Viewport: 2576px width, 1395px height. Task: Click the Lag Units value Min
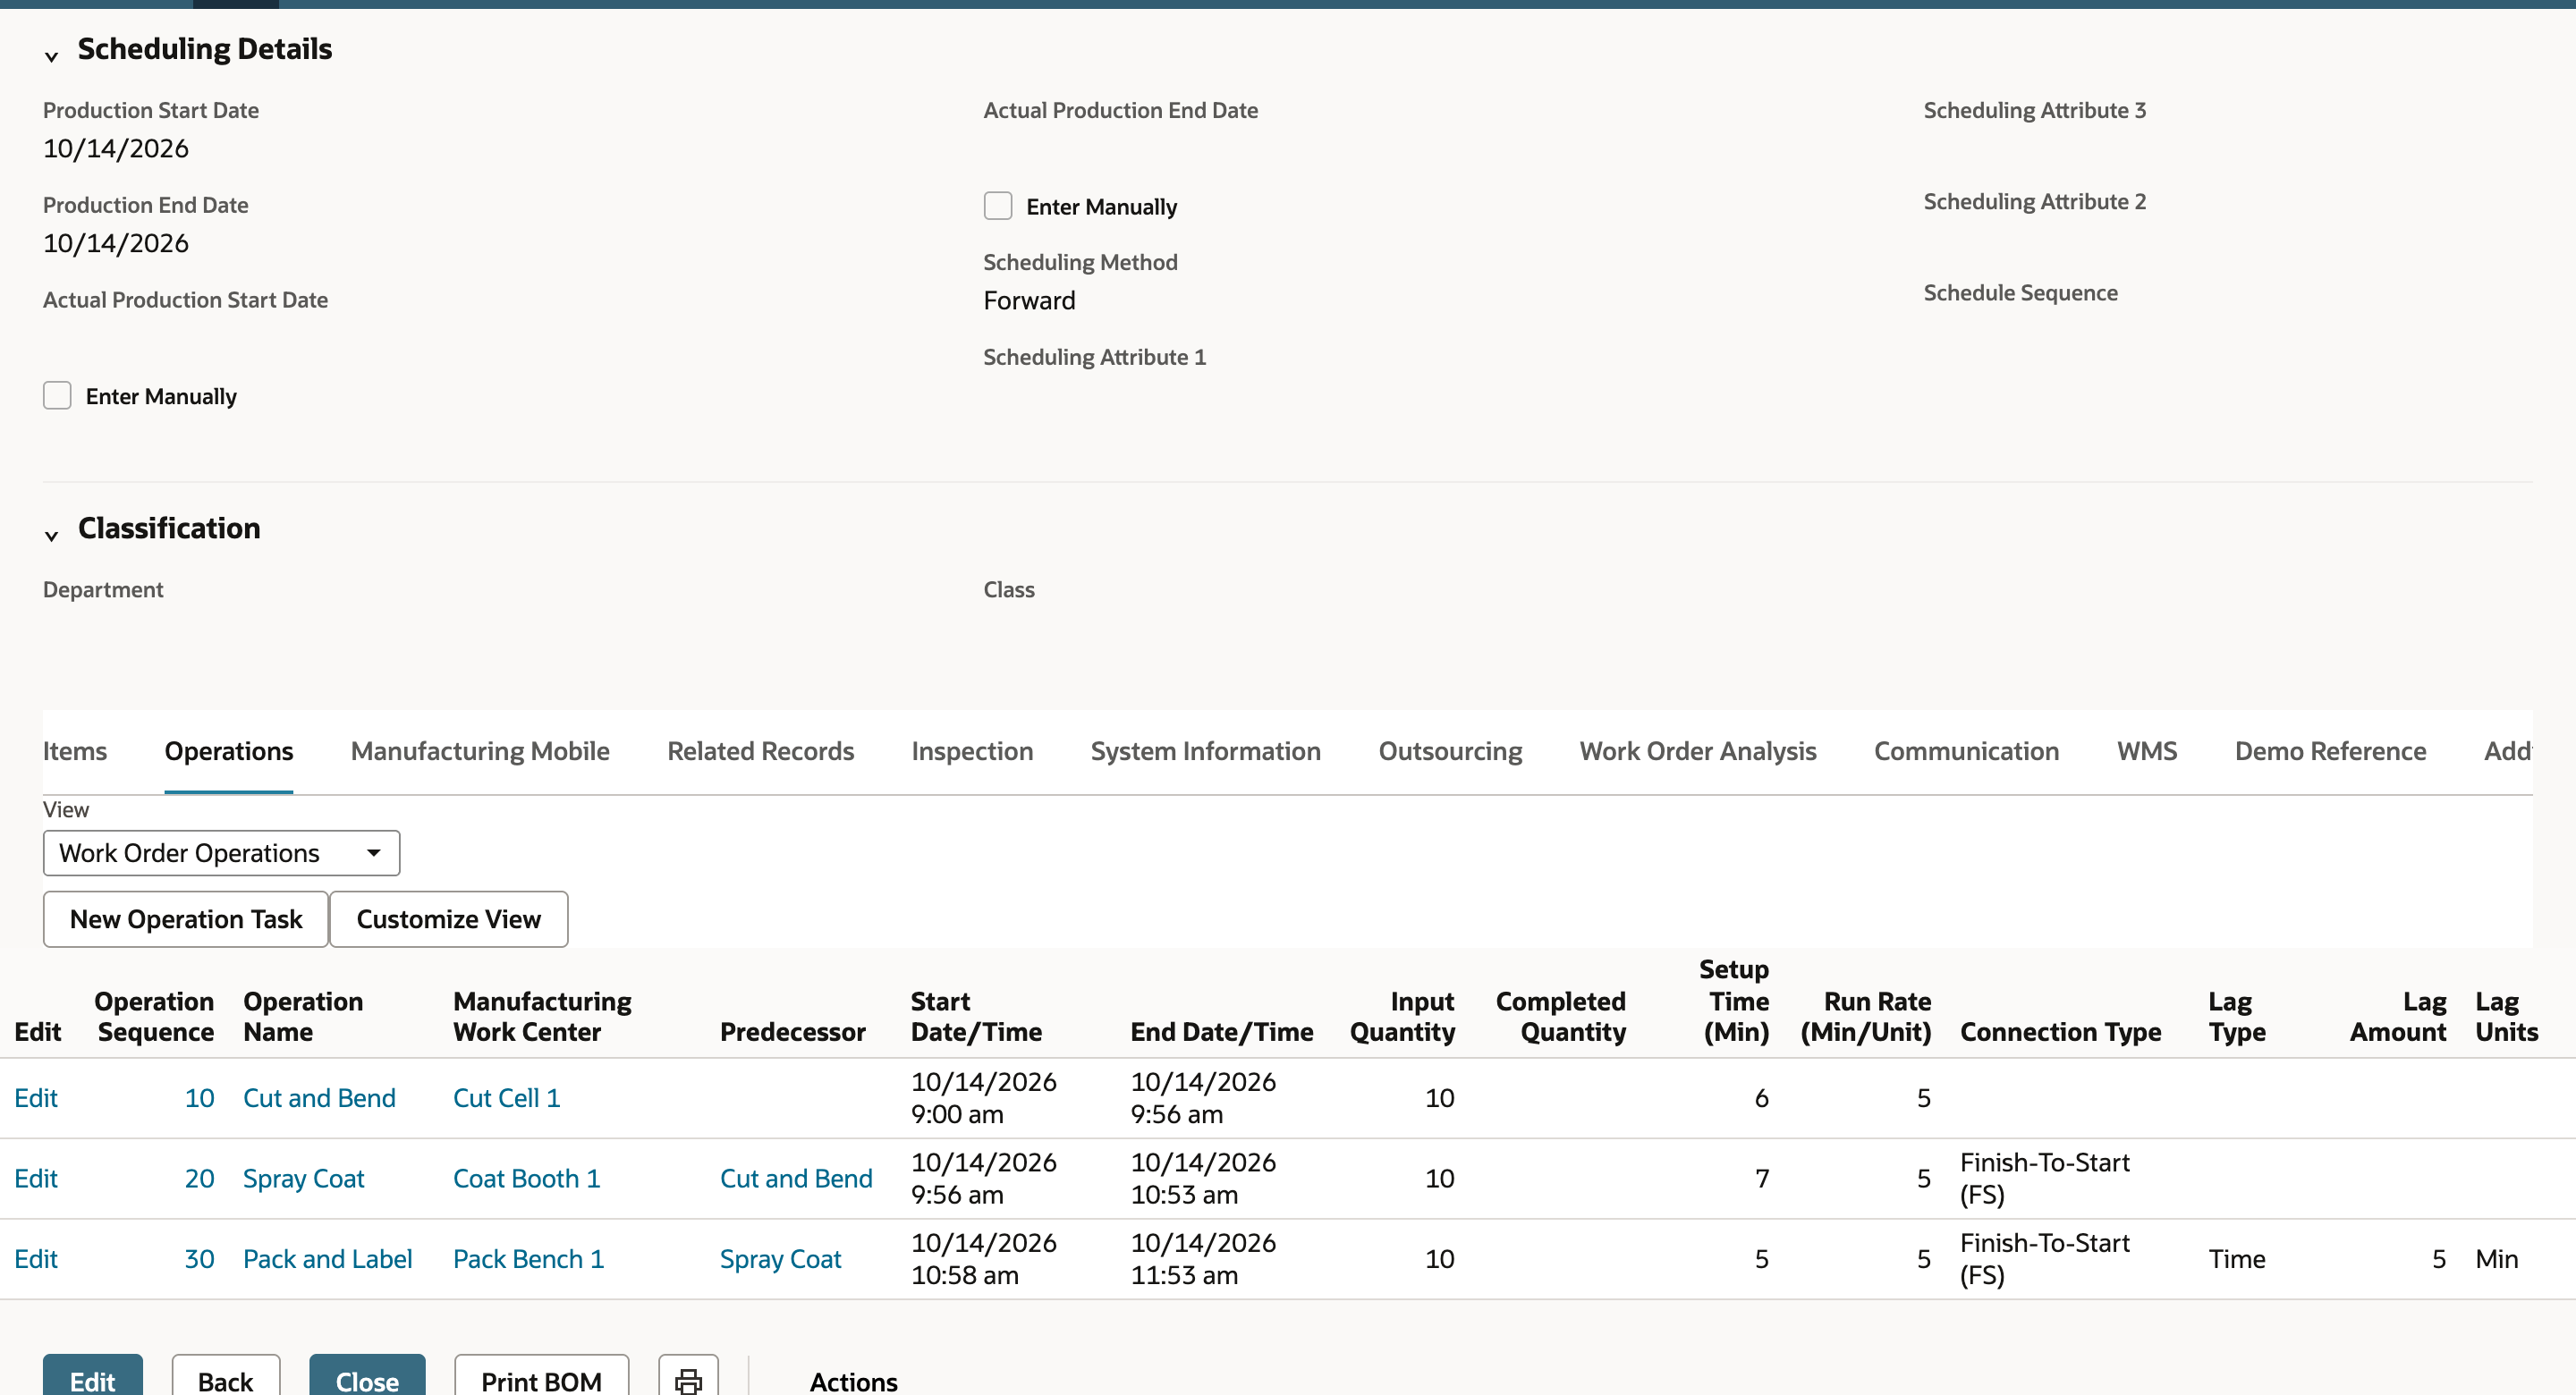pos(2497,1258)
